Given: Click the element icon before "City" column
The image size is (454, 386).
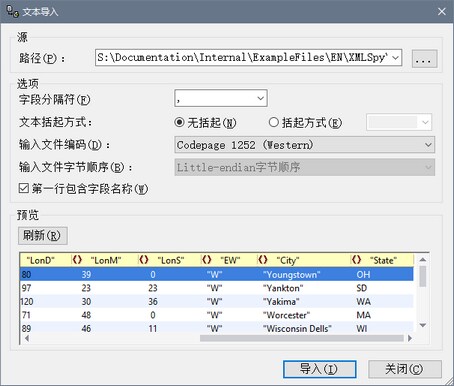Looking at the screenshot, I should [263, 260].
